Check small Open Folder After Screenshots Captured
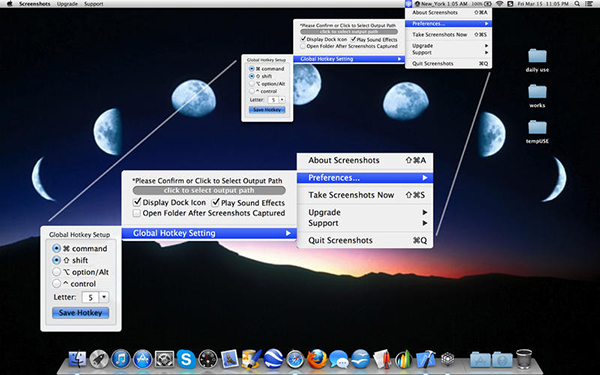This screenshot has width=600, height=375. pyautogui.click(x=303, y=46)
